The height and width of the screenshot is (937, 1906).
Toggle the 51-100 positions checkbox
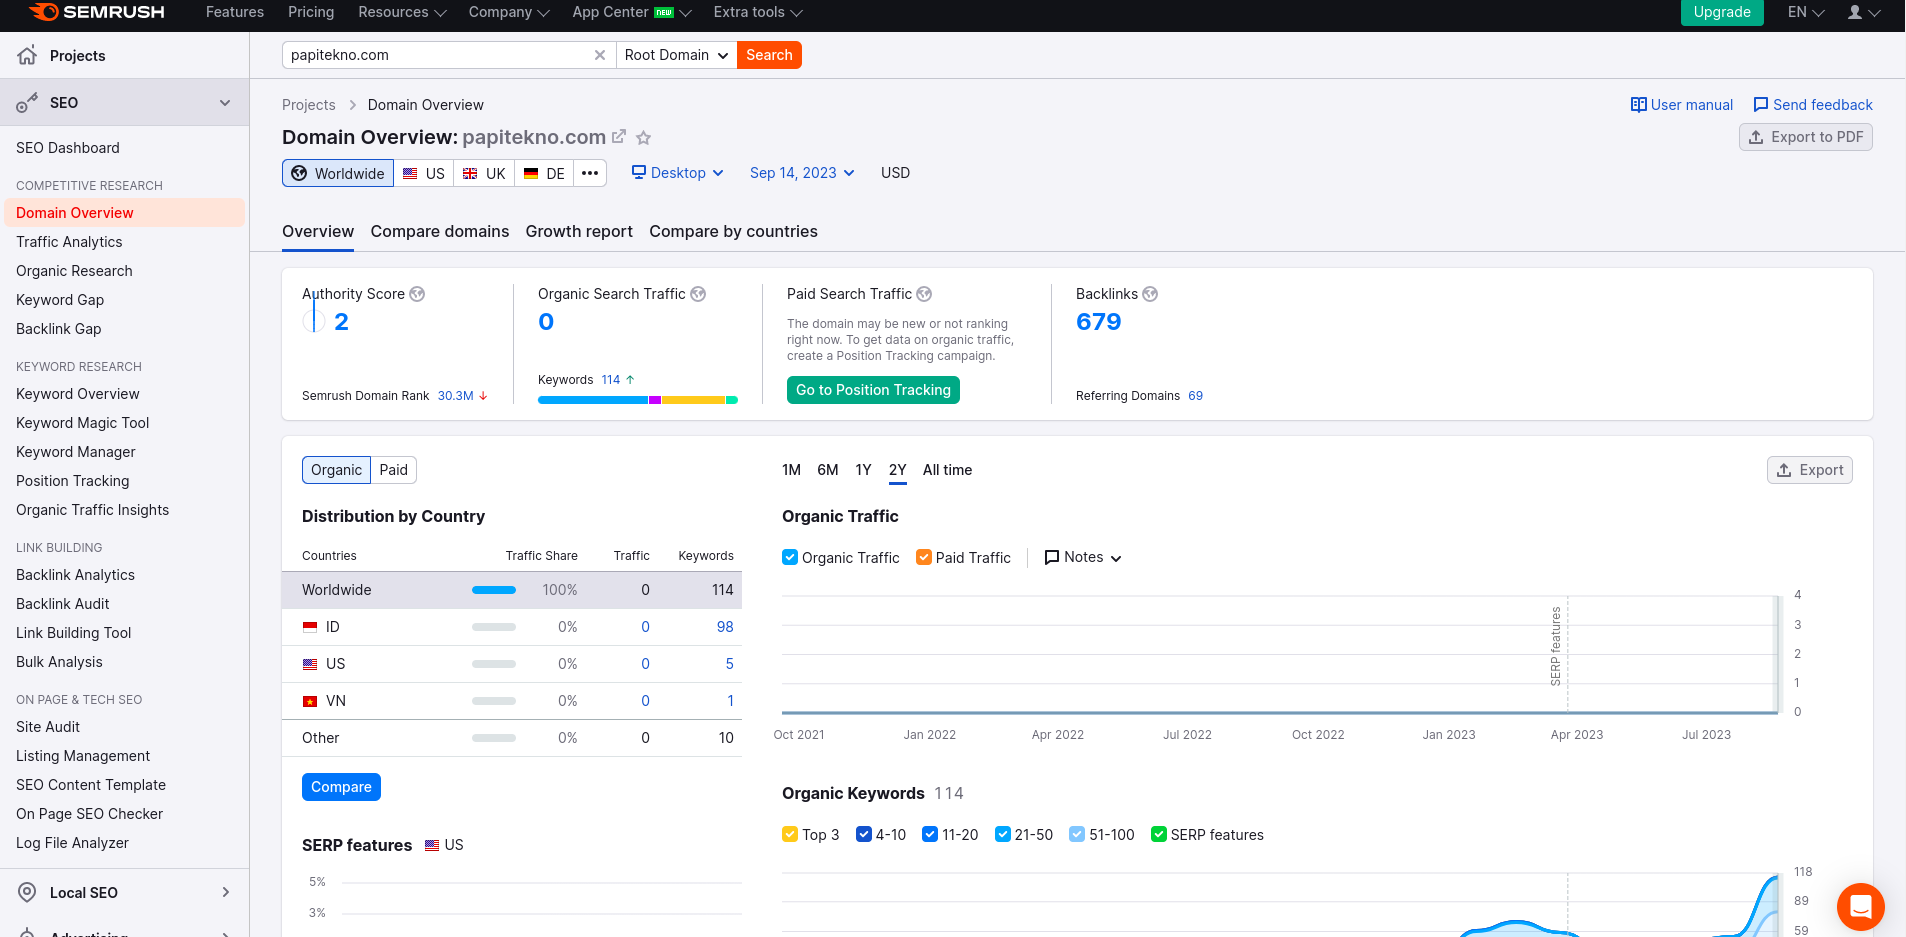click(1077, 834)
